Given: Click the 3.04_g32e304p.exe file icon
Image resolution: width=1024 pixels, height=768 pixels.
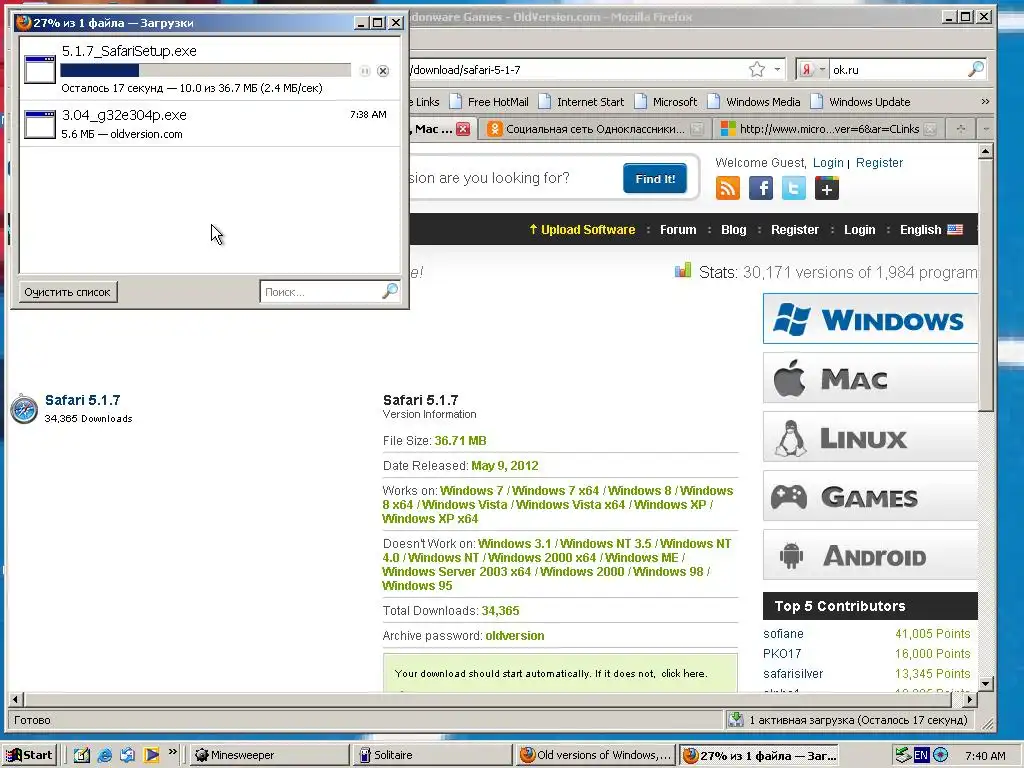Looking at the screenshot, I should 40,124.
